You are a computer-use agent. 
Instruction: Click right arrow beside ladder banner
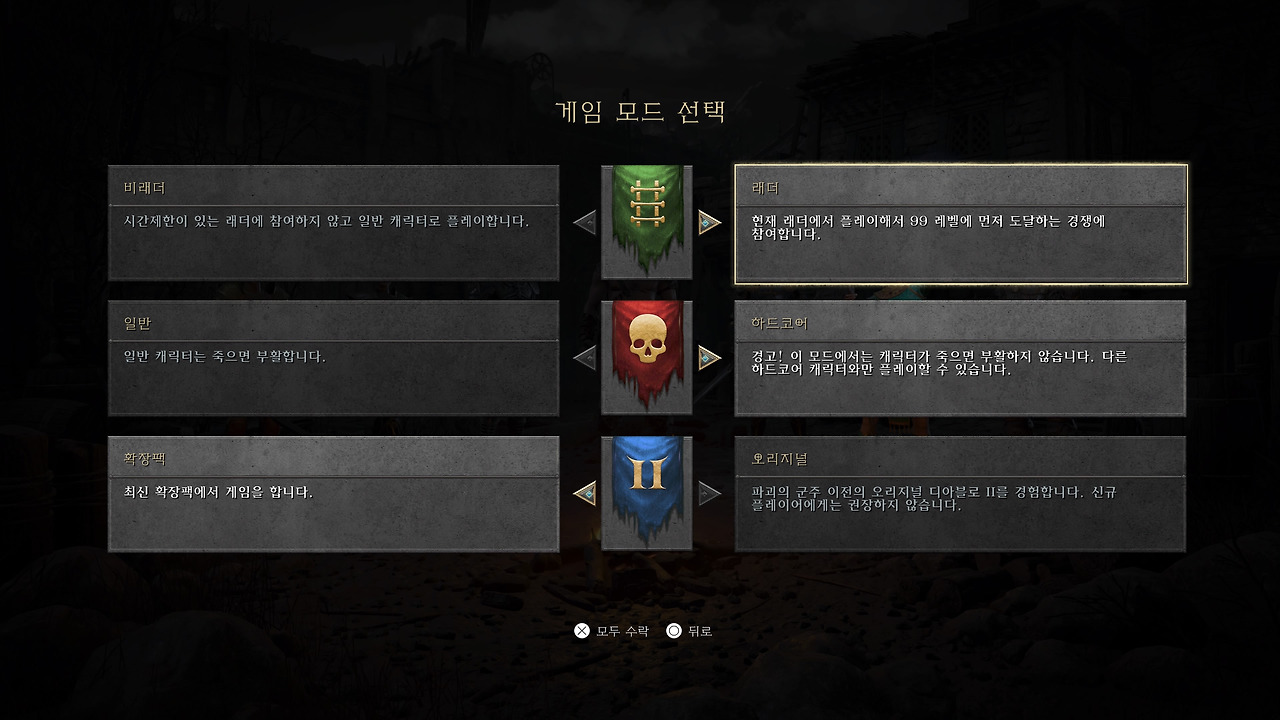pyautogui.click(x=710, y=222)
